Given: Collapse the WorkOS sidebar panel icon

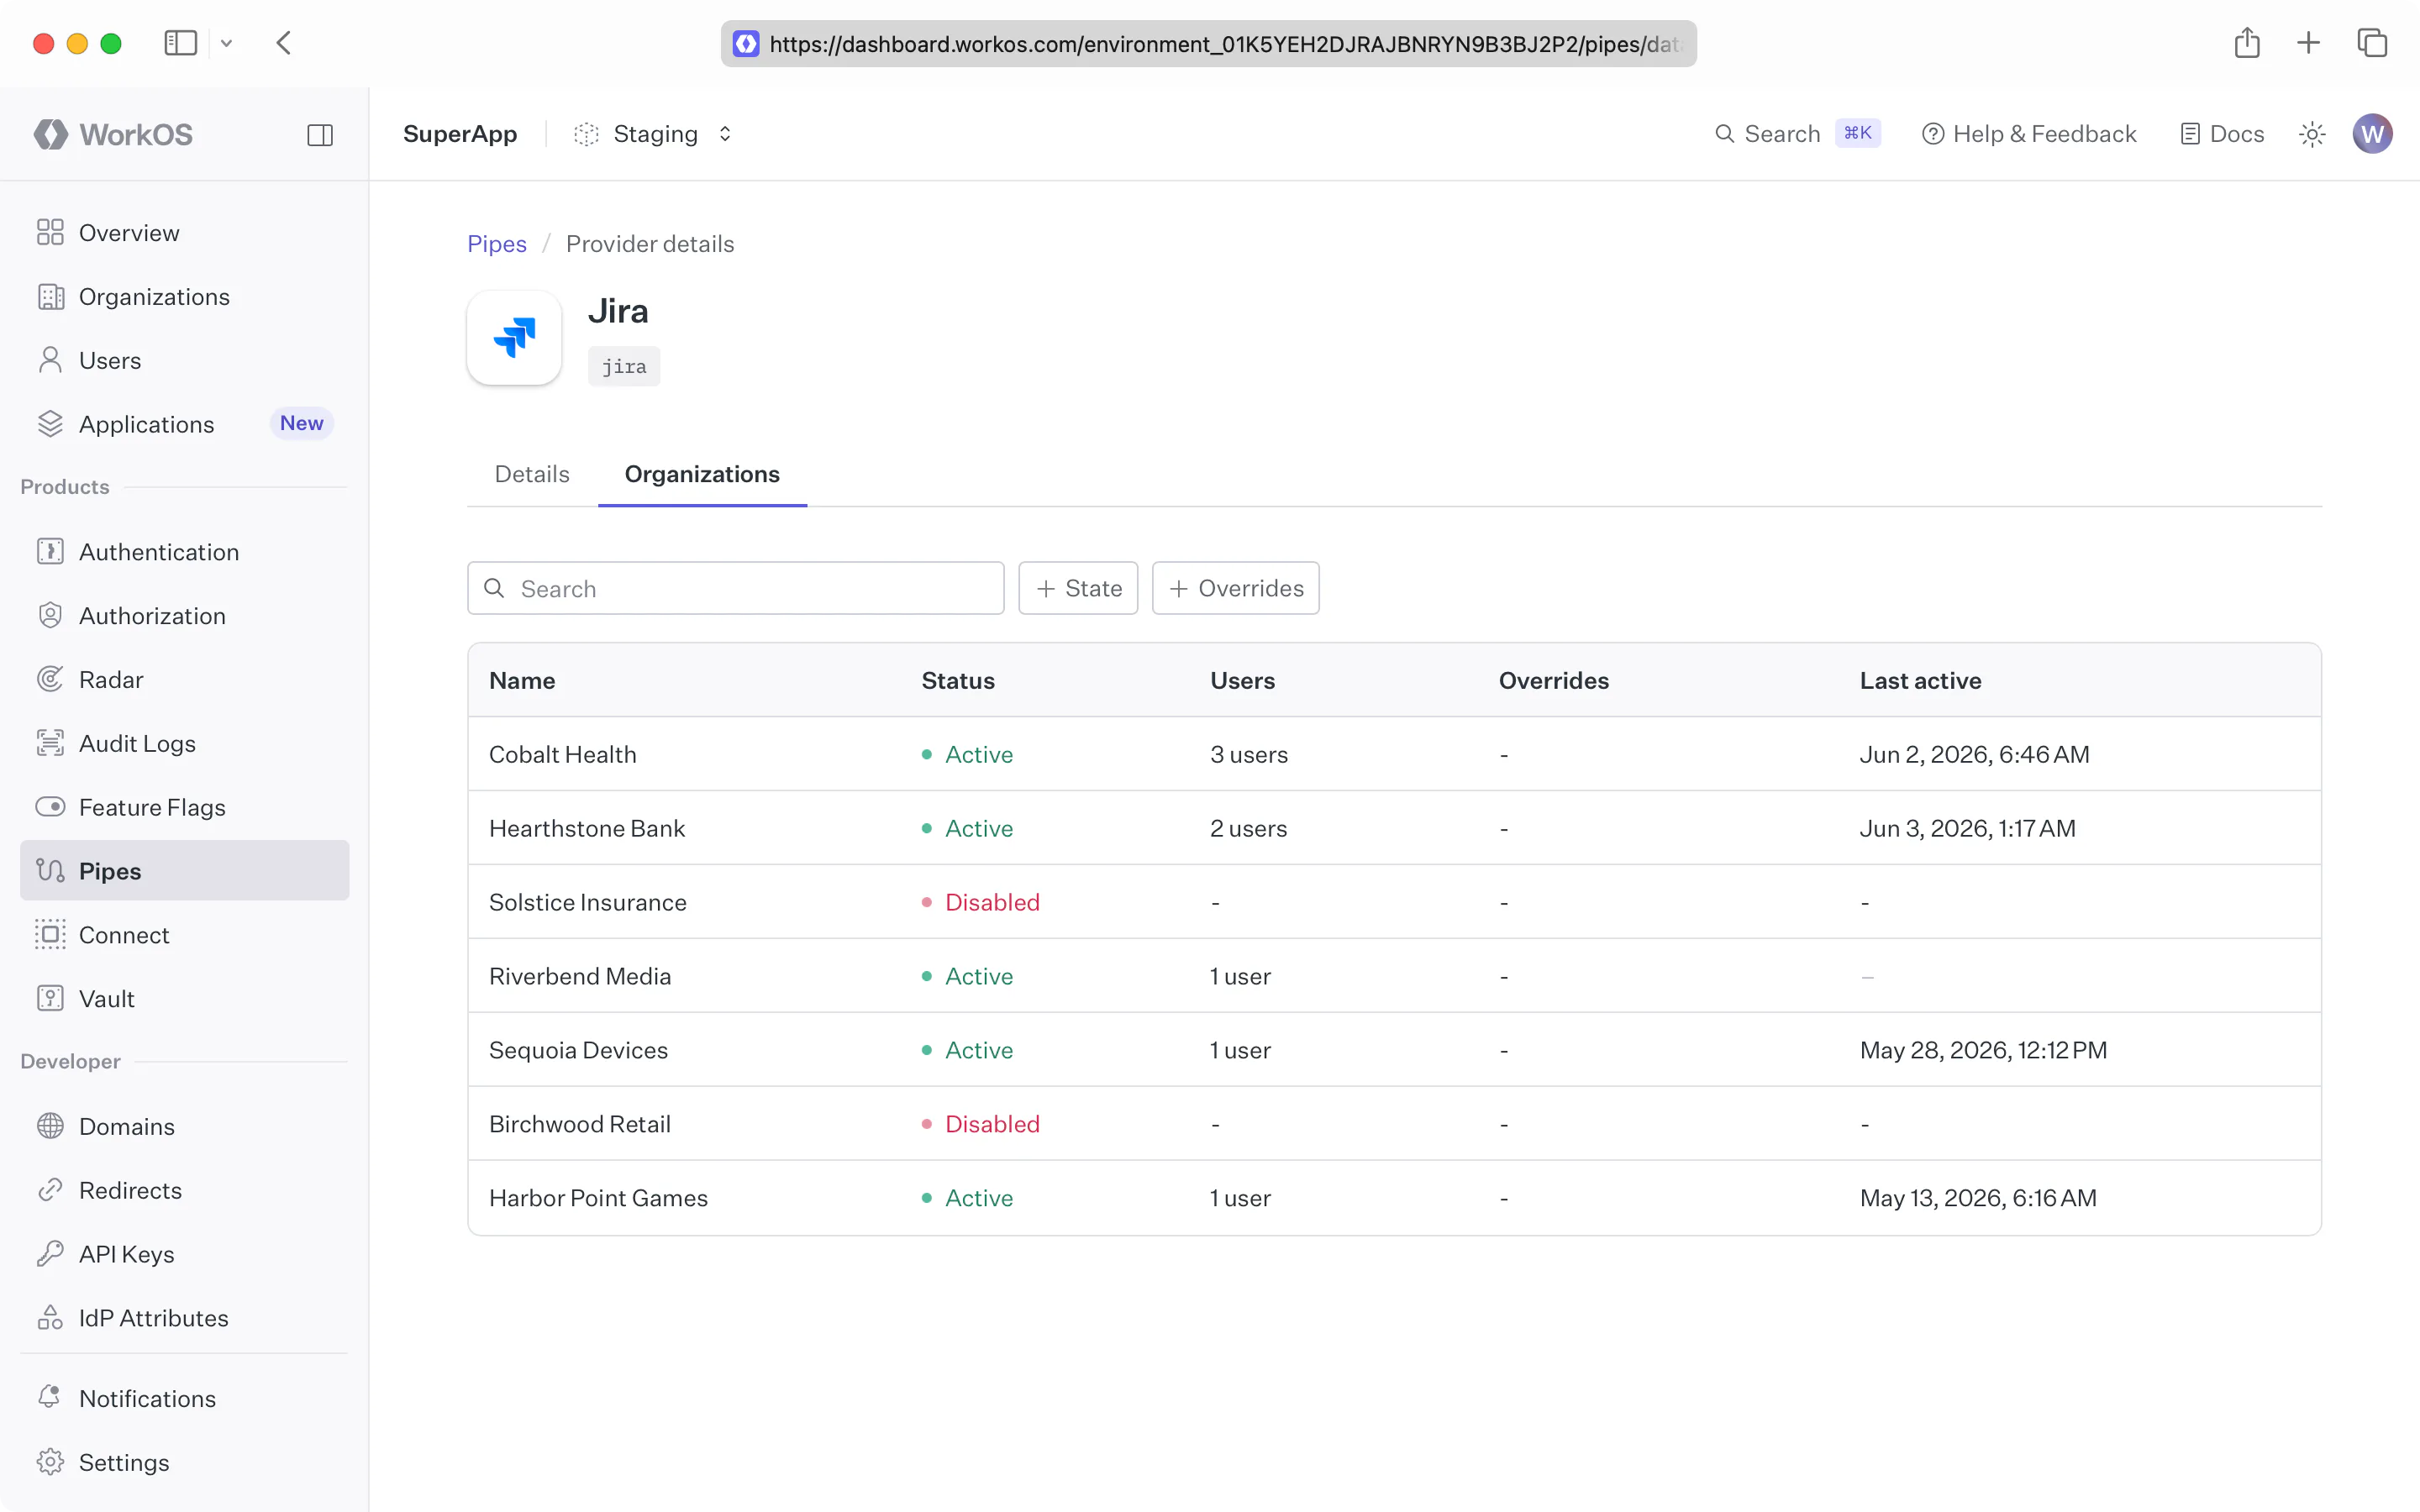Looking at the screenshot, I should (x=320, y=135).
